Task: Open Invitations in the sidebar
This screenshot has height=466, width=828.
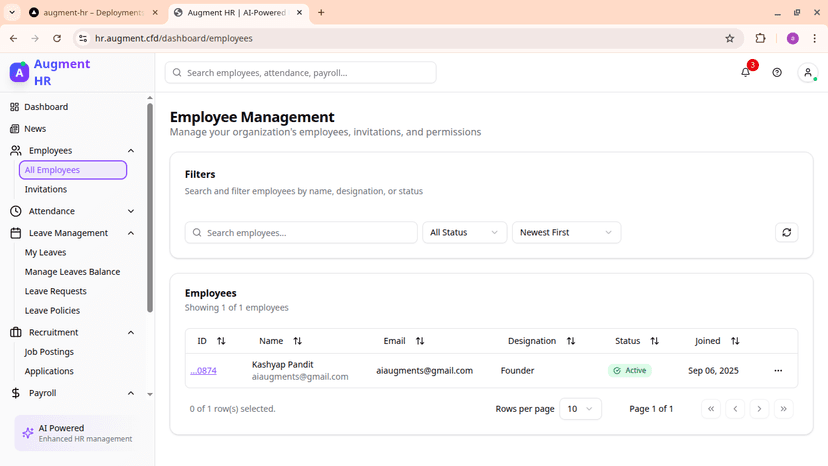Action: point(46,189)
